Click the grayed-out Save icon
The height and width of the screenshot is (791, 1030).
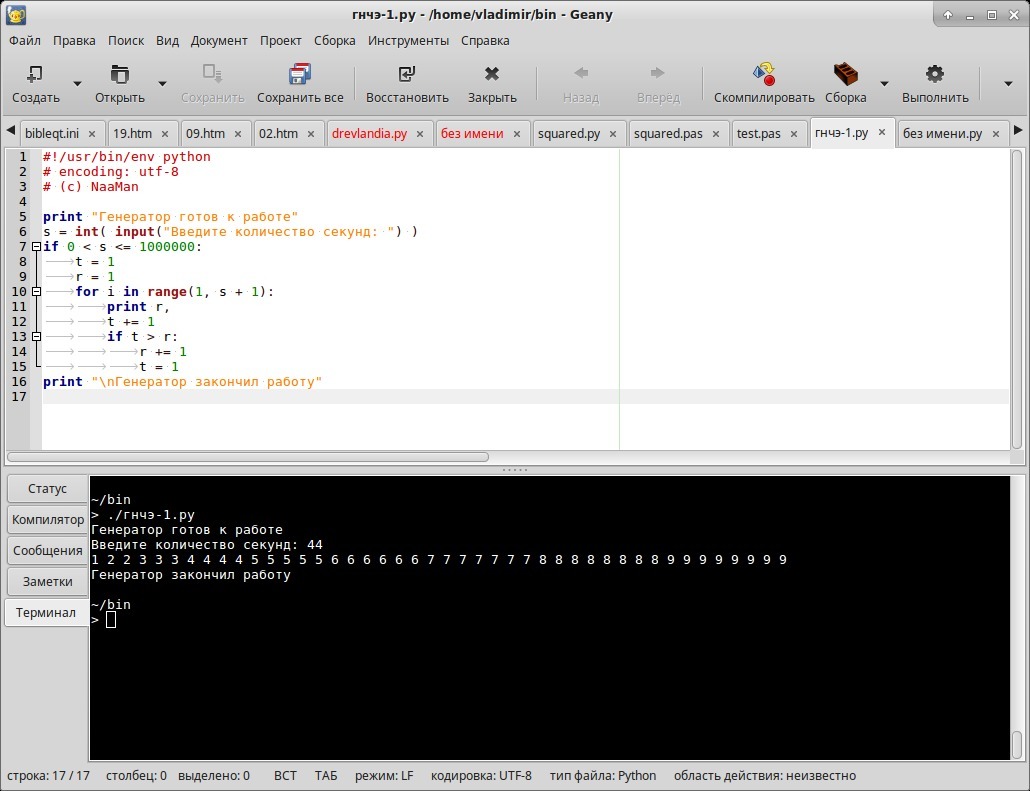212,74
